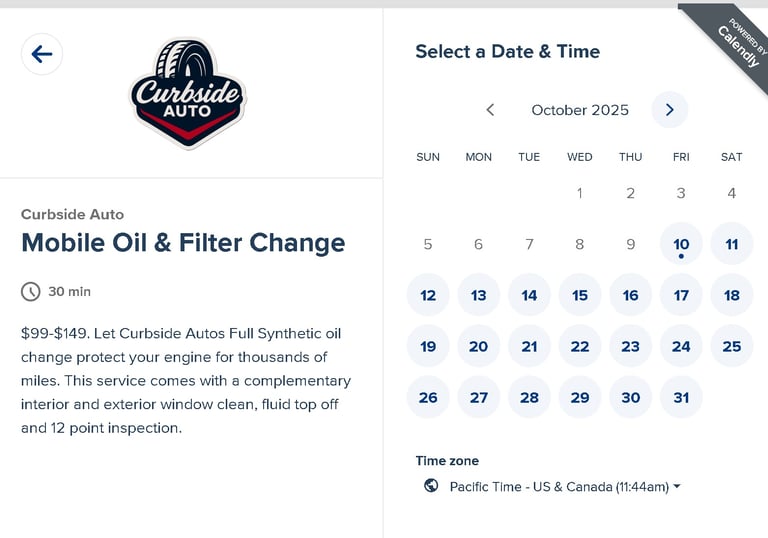The width and height of the screenshot is (768, 538).
Task: Select October 12 on the calendar
Action: click(428, 295)
